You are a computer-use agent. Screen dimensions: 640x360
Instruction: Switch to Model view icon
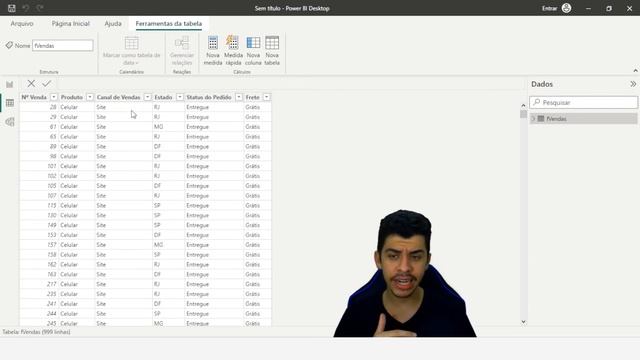coord(10,122)
